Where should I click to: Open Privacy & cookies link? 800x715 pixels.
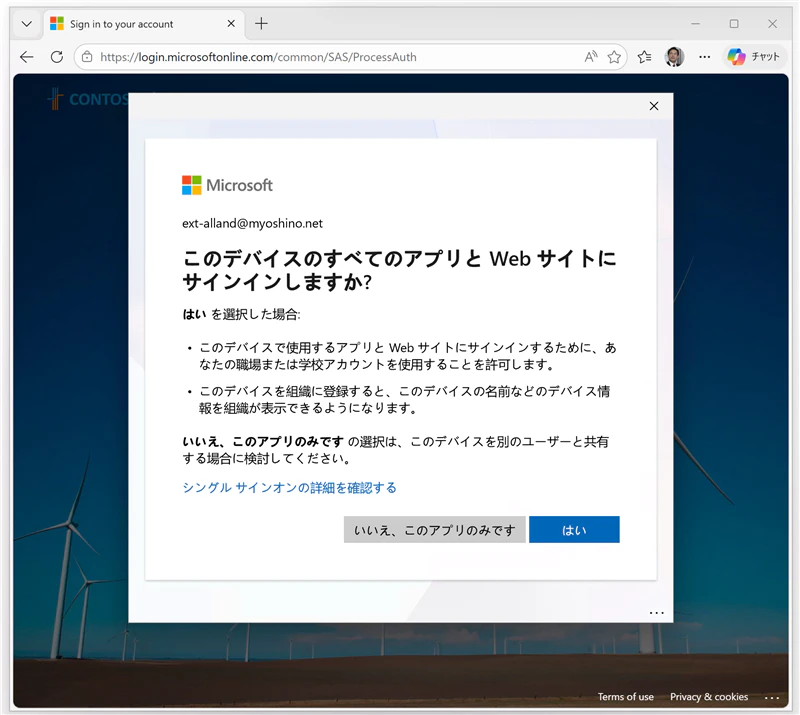(x=709, y=697)
